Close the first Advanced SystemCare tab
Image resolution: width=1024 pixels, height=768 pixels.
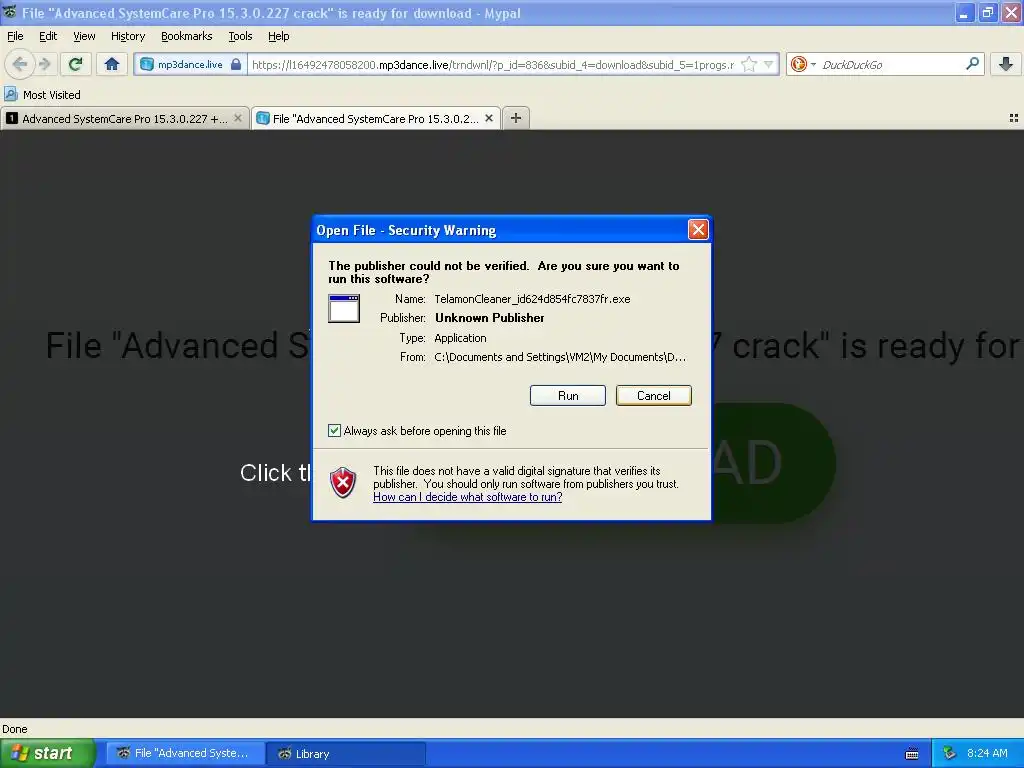238,118
